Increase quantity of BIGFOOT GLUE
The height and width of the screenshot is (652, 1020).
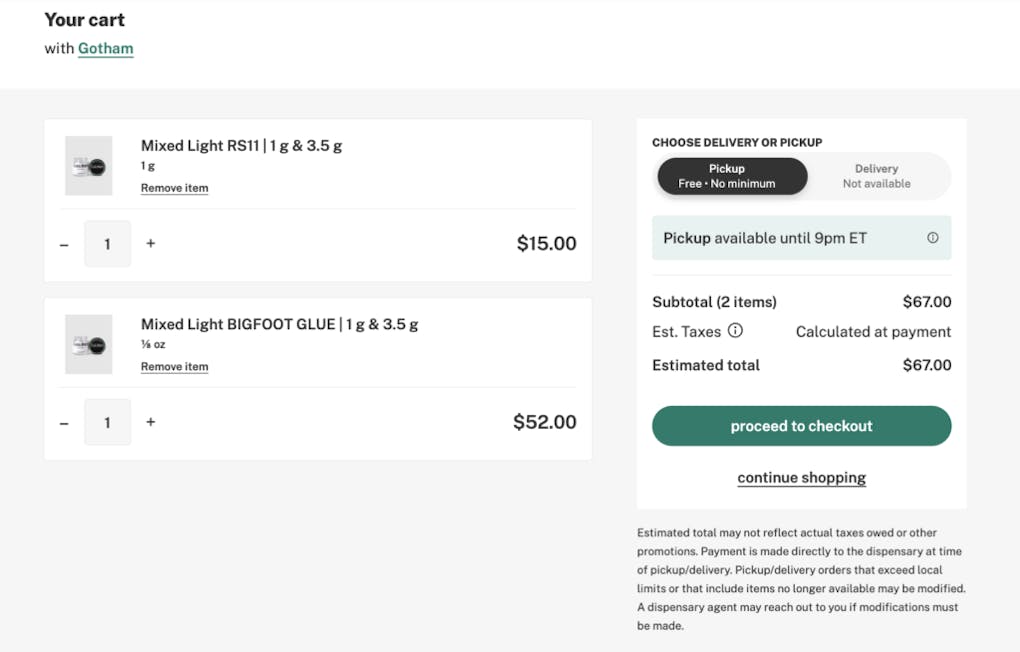click(151, 422)
